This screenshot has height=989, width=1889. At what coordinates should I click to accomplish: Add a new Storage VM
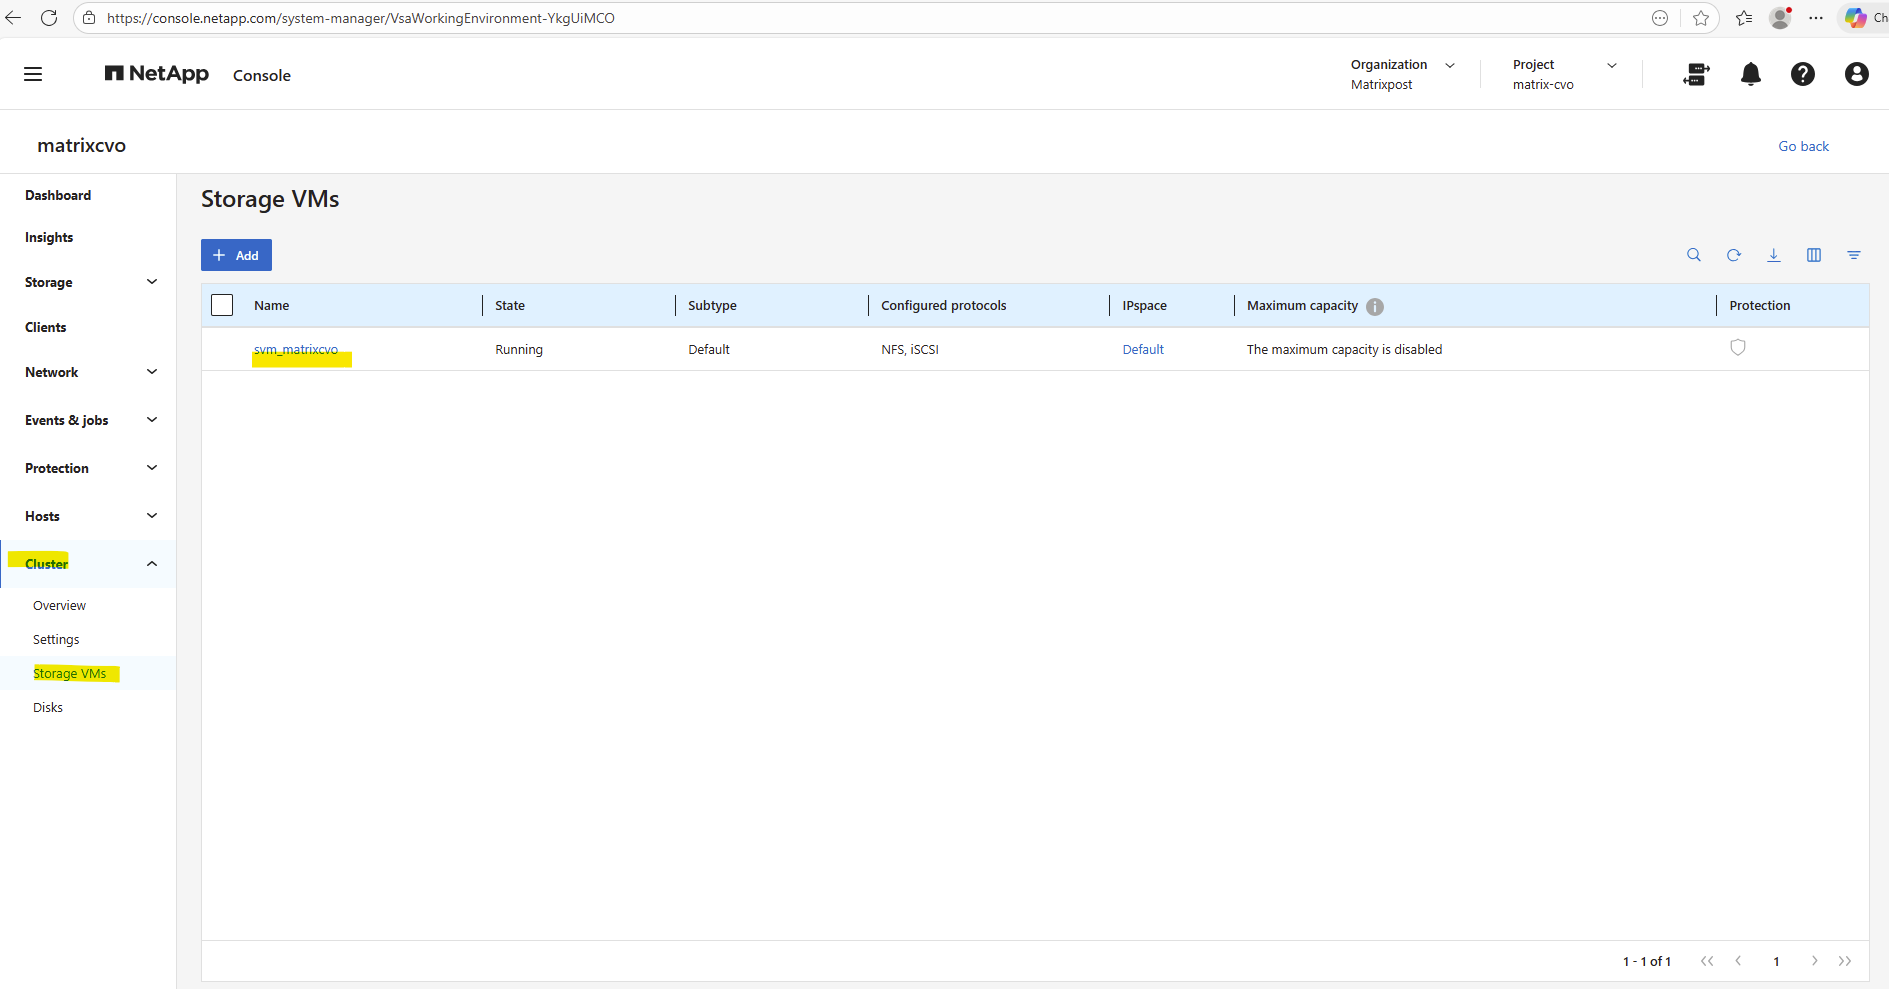[x=236, y=255]
